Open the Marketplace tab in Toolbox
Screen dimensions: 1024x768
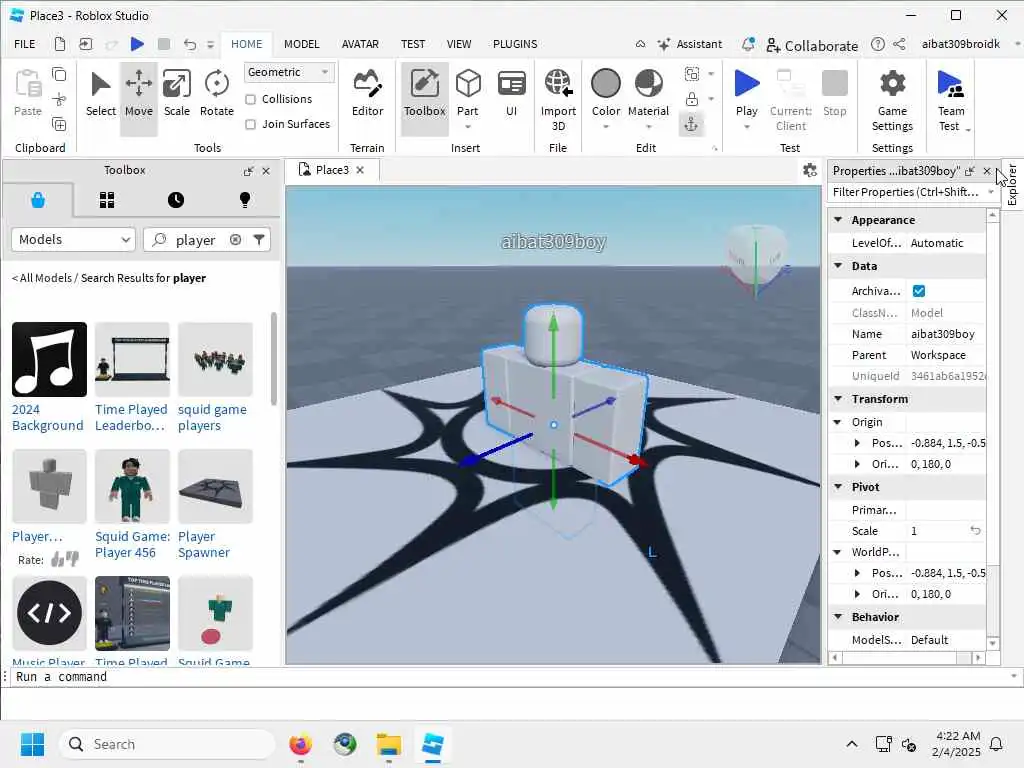click(x=38, y=200)
